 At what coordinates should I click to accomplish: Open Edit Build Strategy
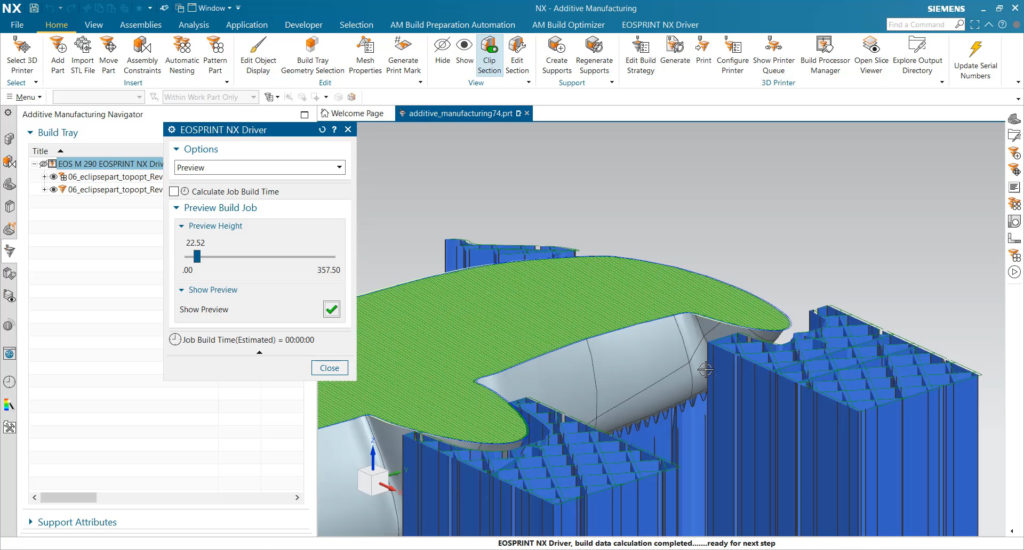(640, 55)
